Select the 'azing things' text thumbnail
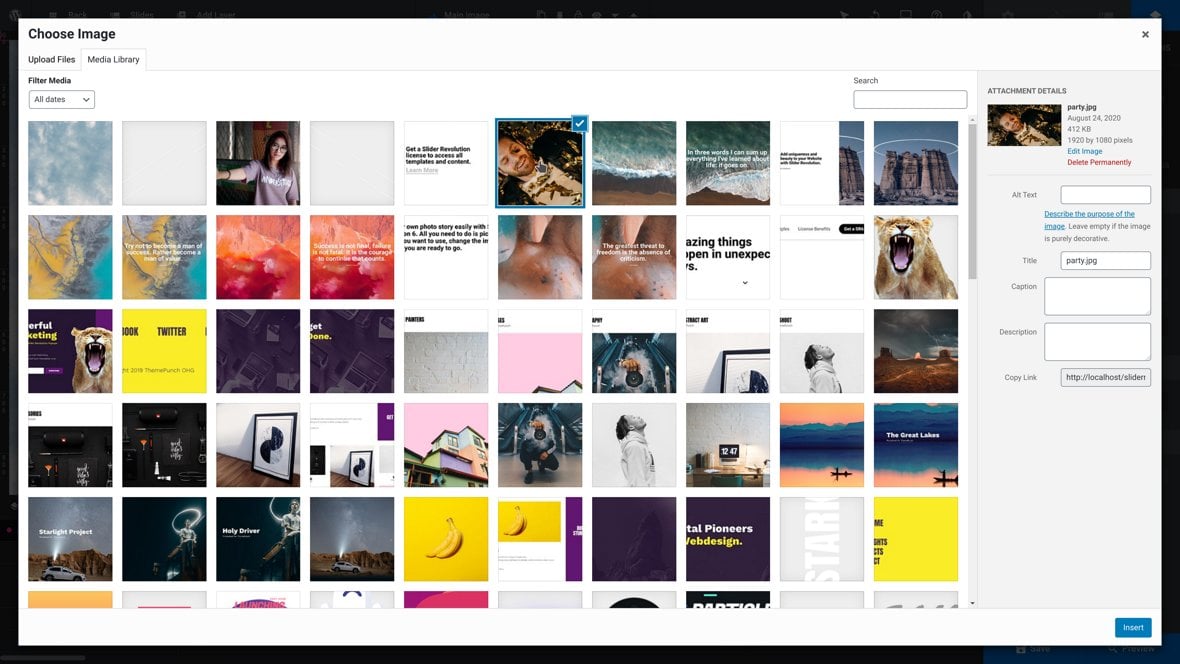The width and height of the screenshot is (1180, 664). (728, 257)
